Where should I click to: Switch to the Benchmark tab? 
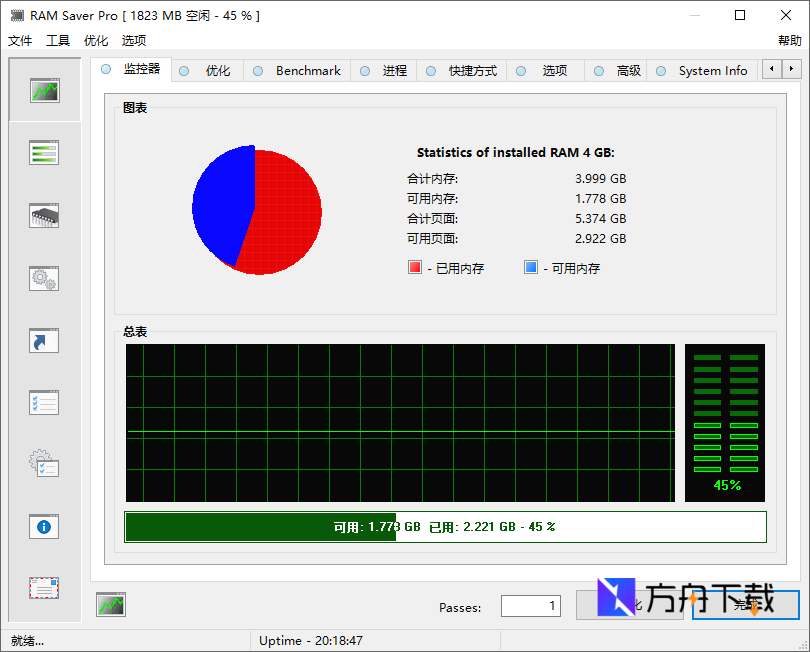[307, 70]
